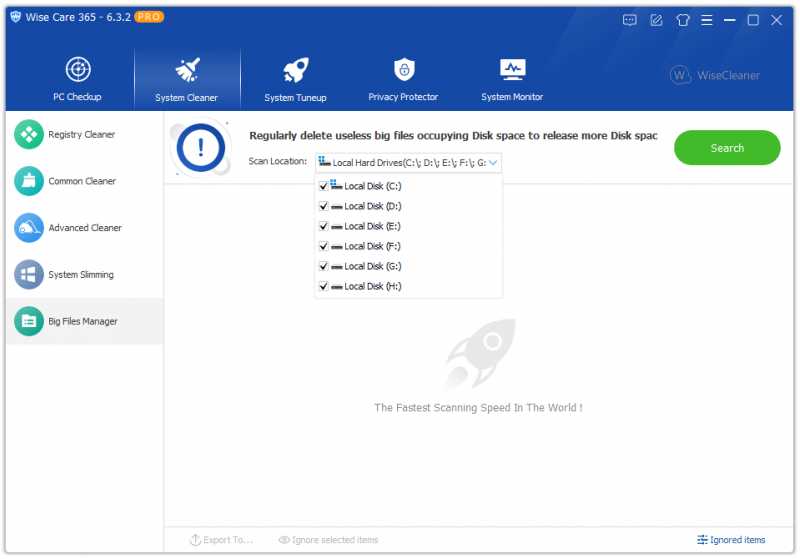Open the Privacy Protector shield icon

[404, 69]
